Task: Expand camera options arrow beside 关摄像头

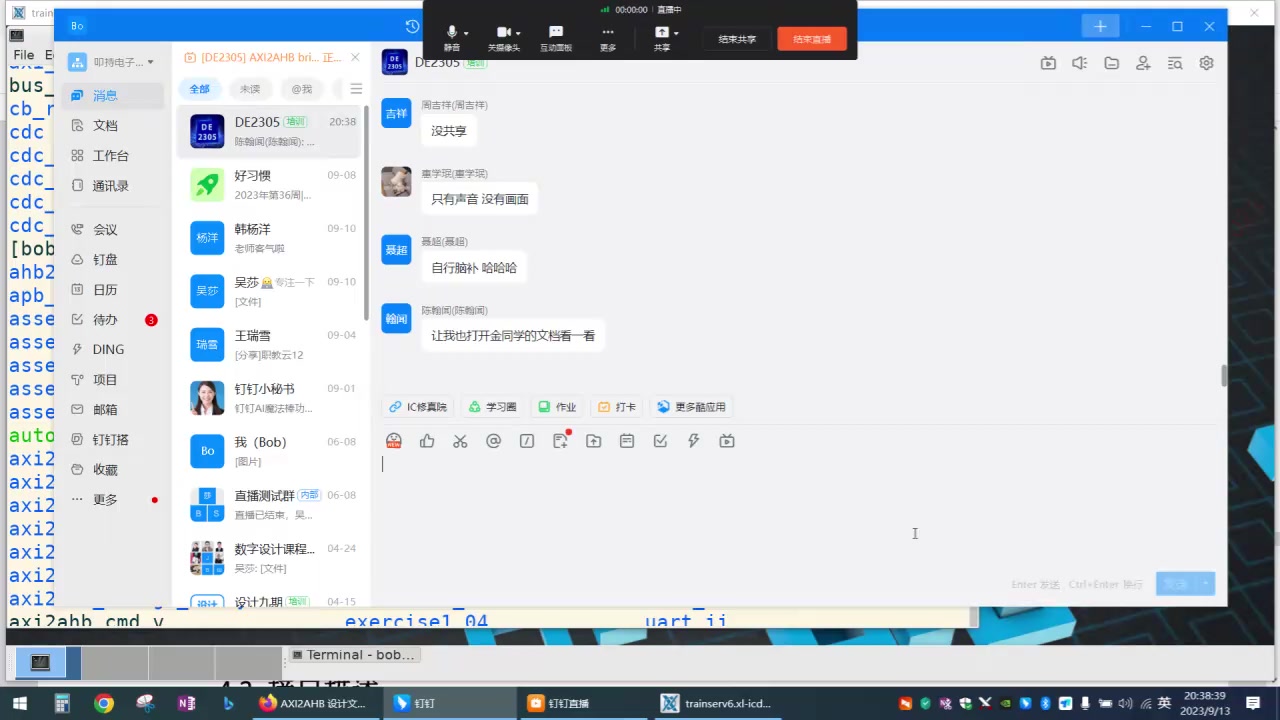Action: pyautogui.click(x=518, y=34)
